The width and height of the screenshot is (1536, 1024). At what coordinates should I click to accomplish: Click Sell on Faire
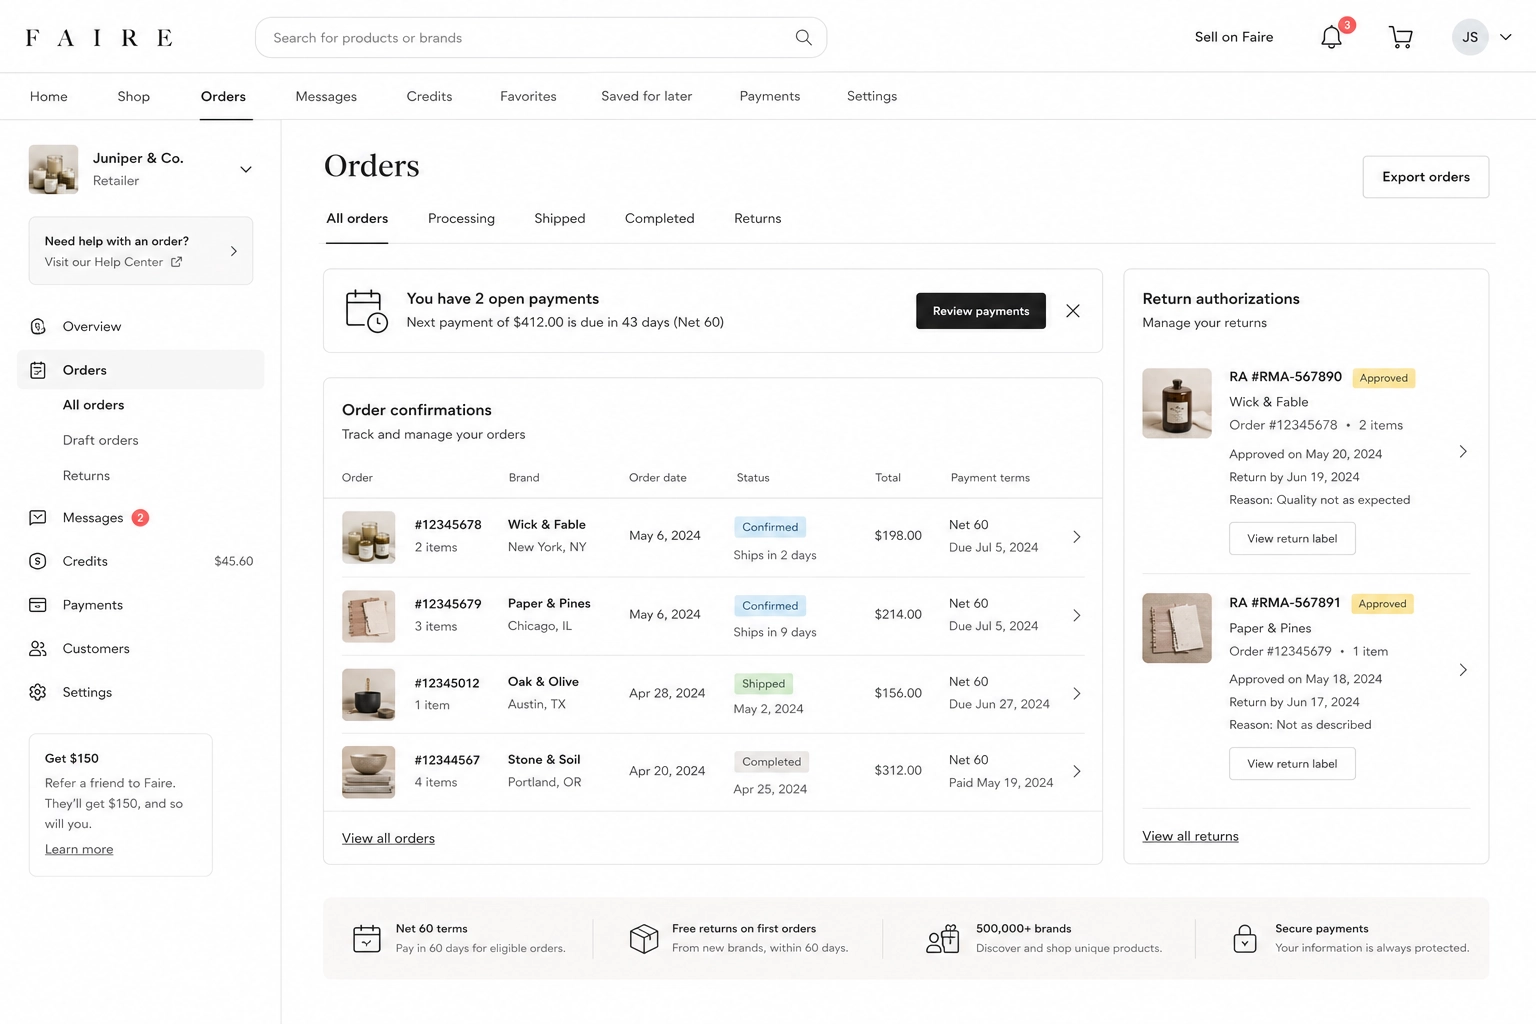[1234, 38]
